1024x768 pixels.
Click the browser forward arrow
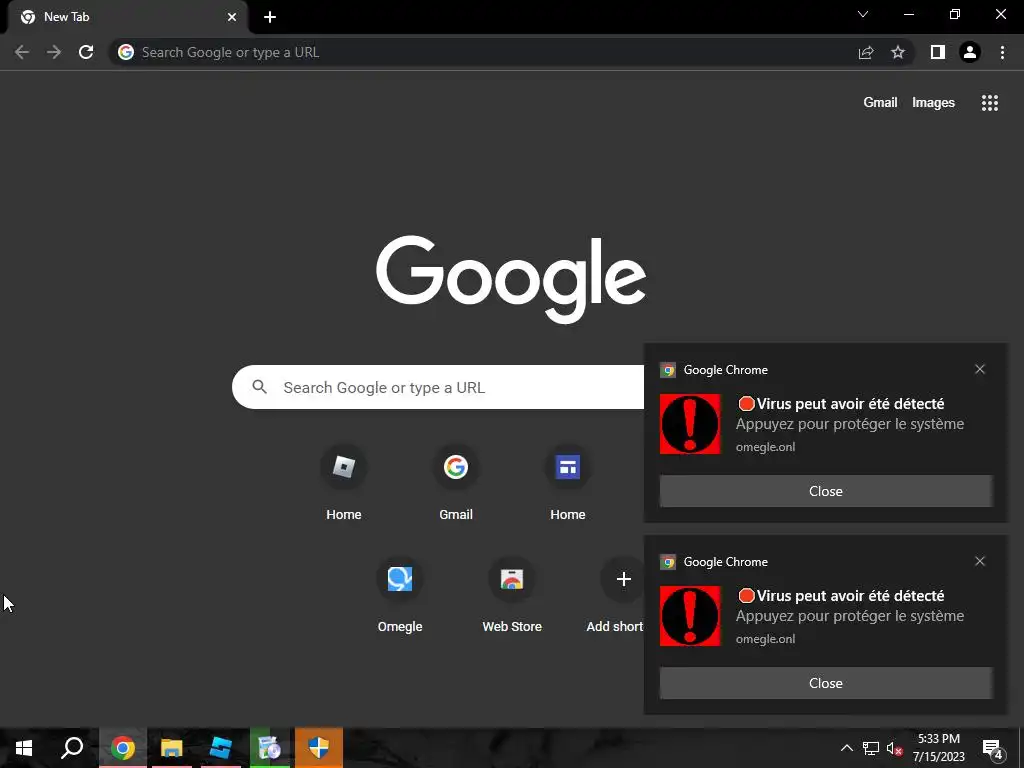pyautogui.click(x=54, y=52)
